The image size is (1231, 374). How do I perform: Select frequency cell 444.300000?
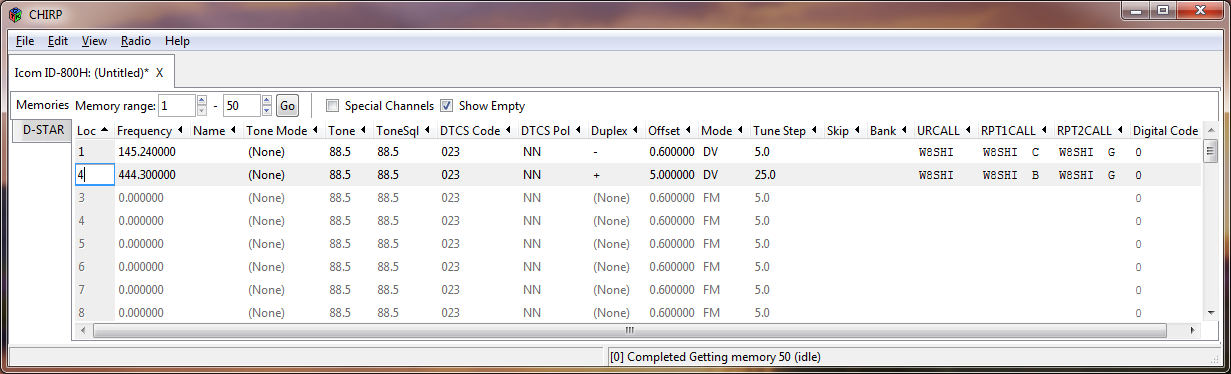click(152, 174)
